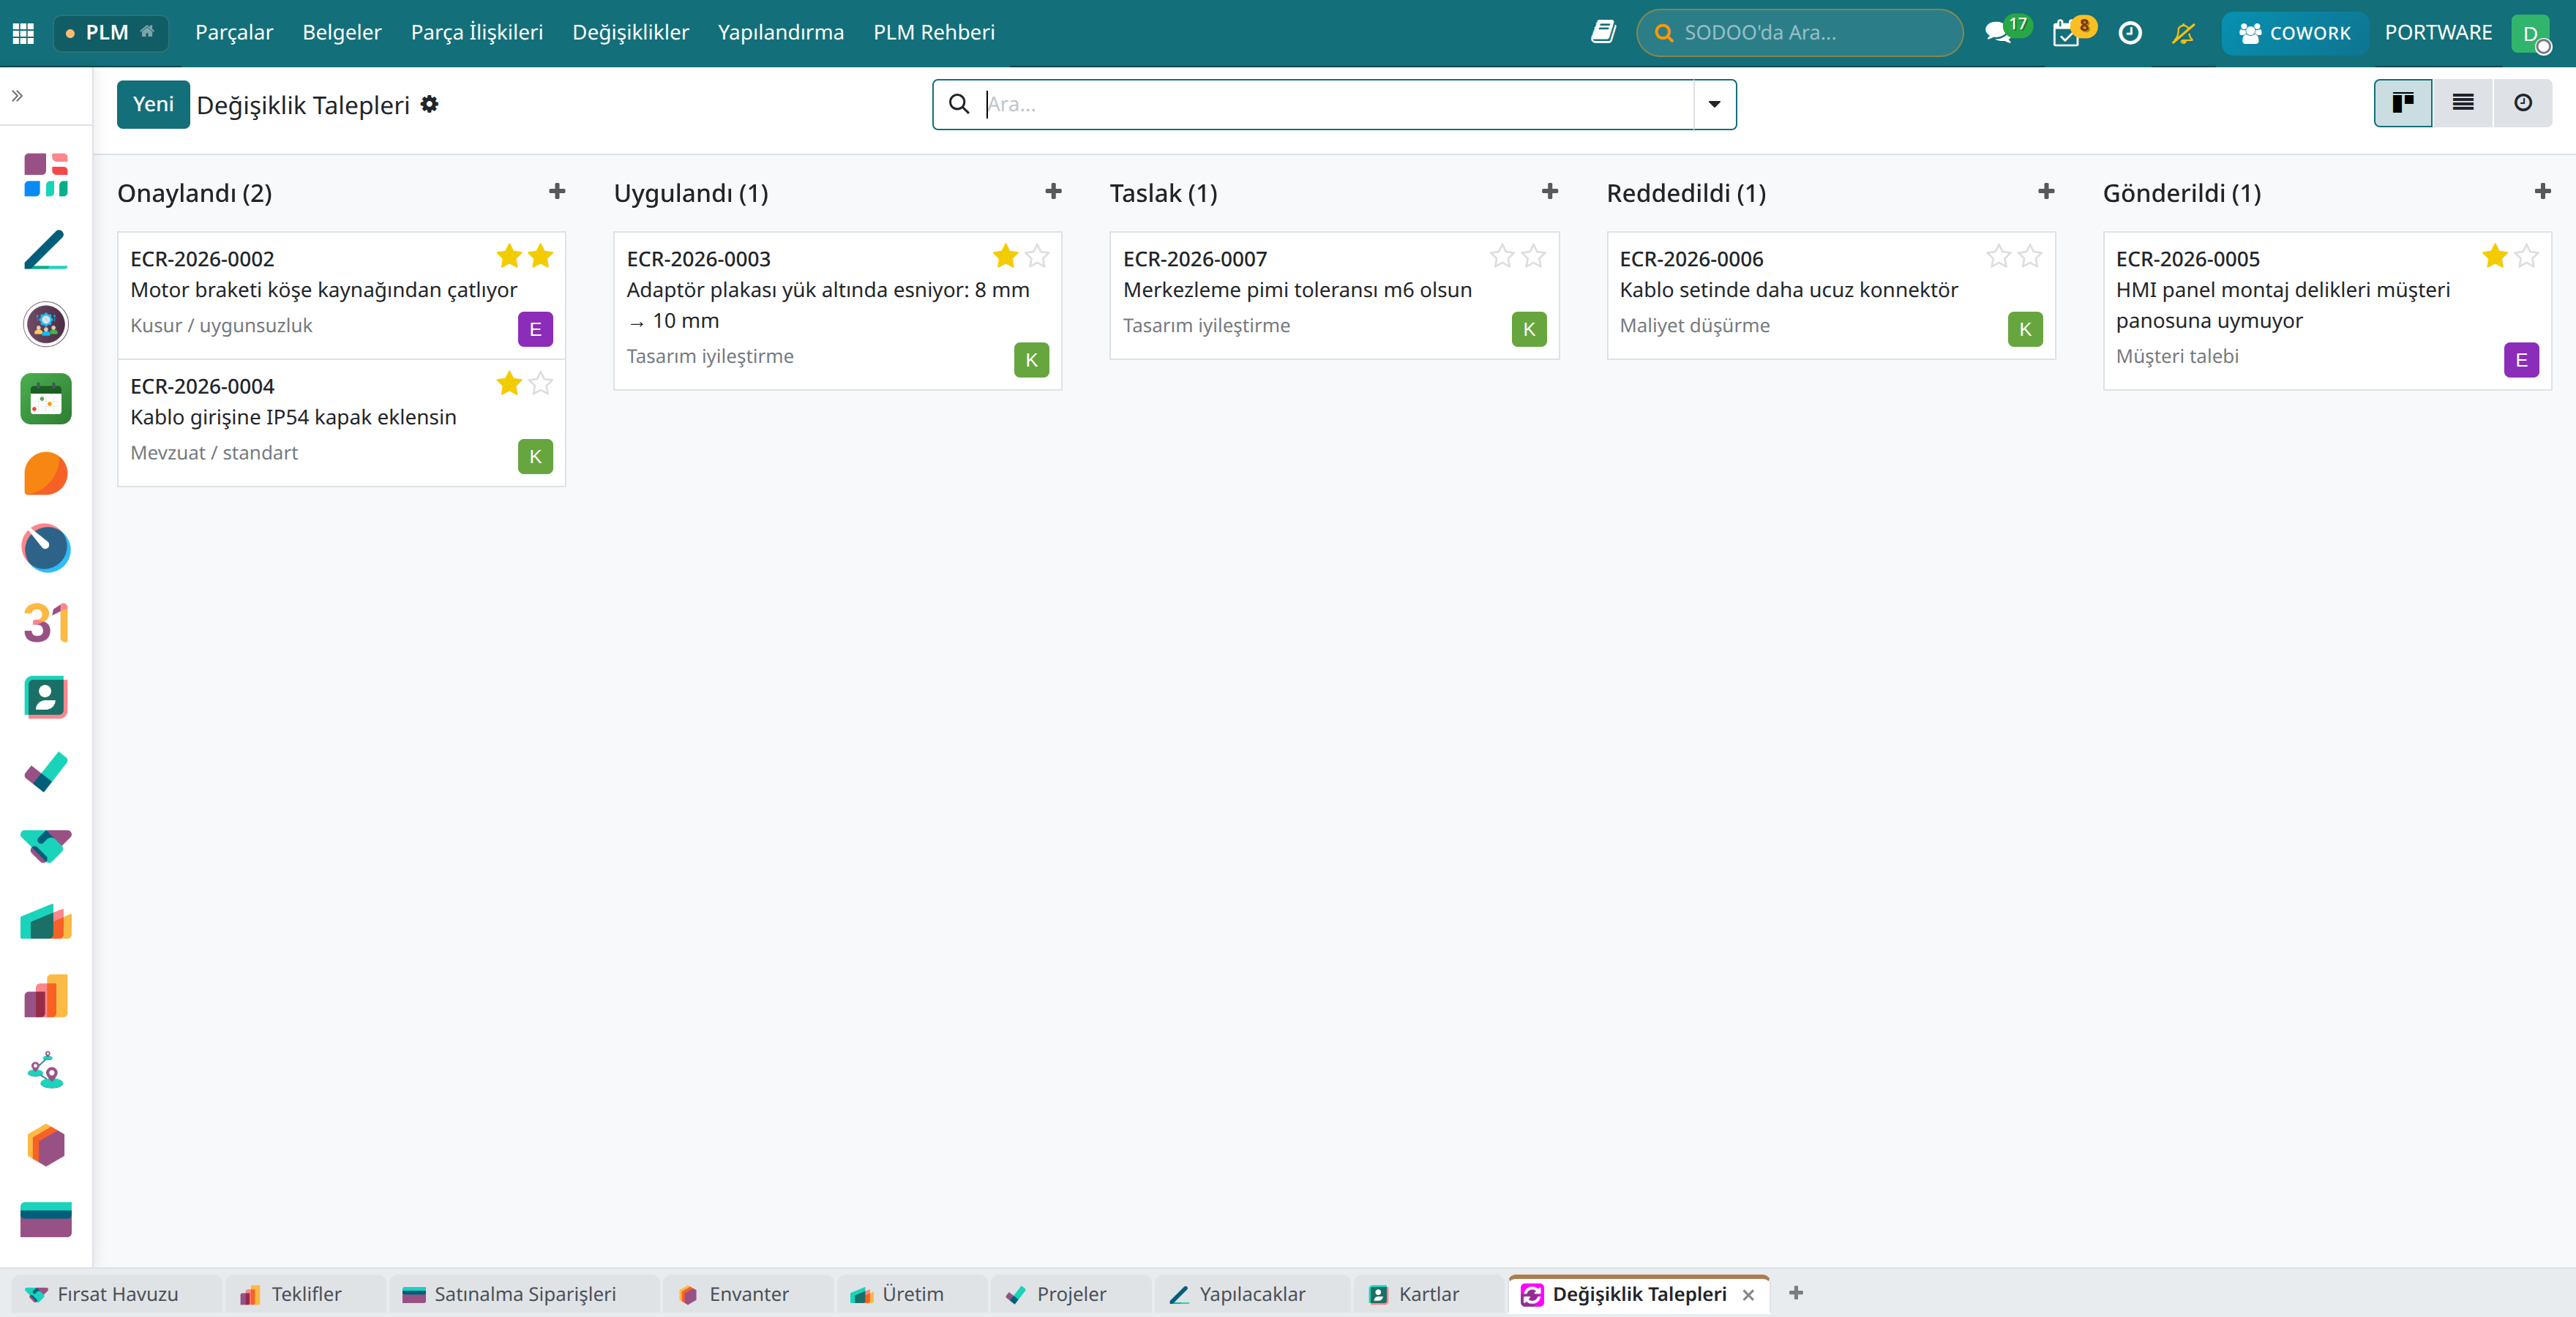Open the search options dropdown arrow
This screenshot has width=2576, height=1317.
point(1715,104)
